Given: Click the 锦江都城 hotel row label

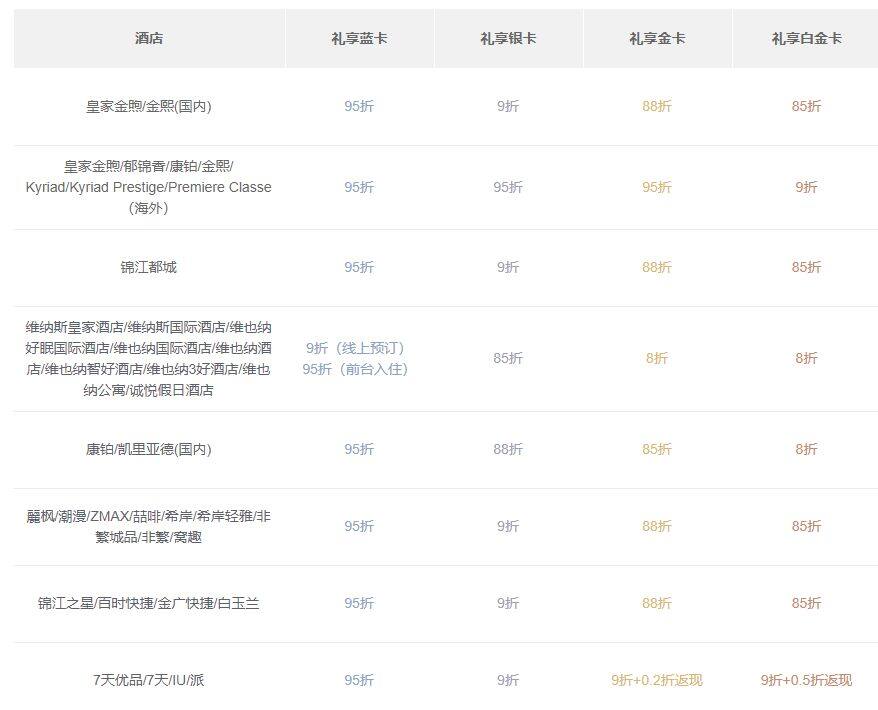Looking at the screenshot, I should [x=149, y=267].
